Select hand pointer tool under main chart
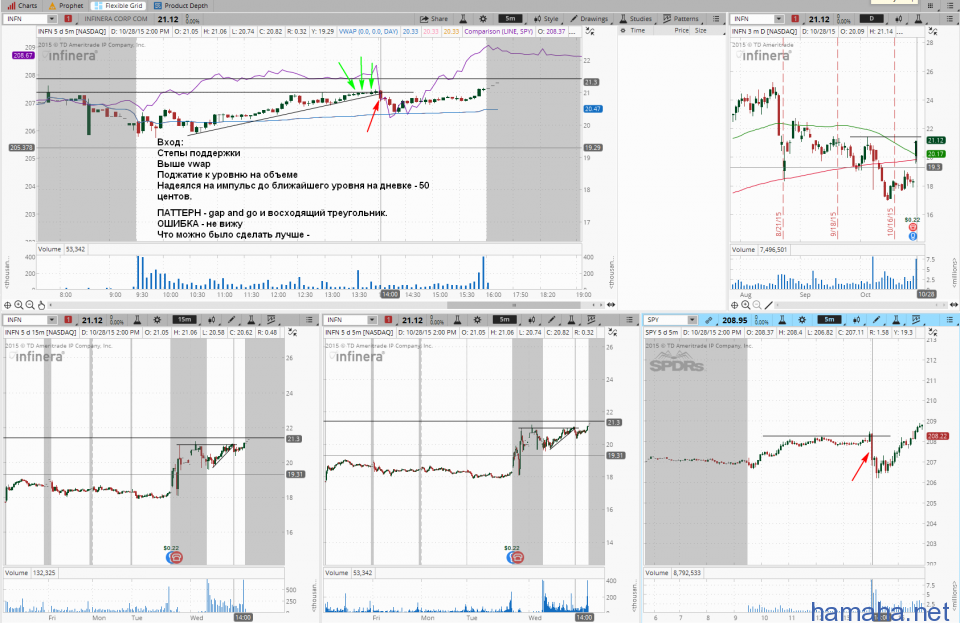 [41, 305]
